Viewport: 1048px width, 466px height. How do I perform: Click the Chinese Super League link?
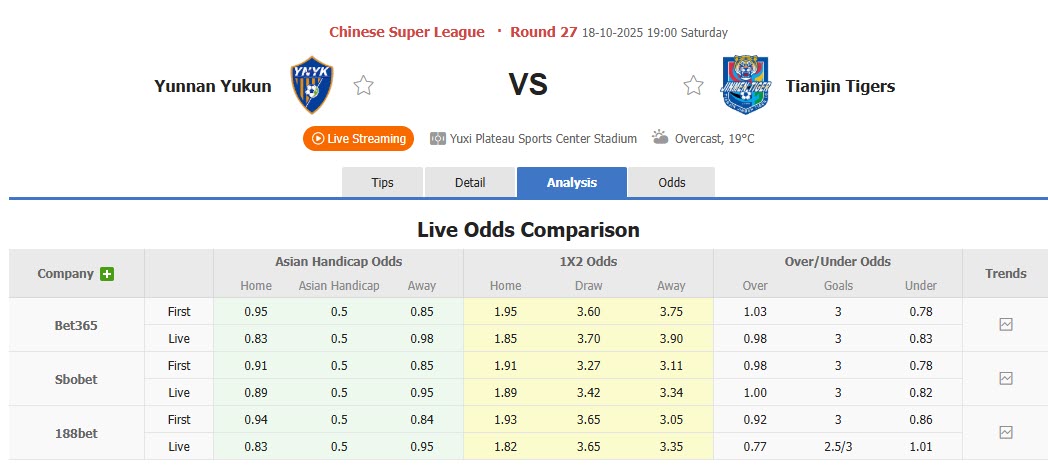(x=407, y=32)
